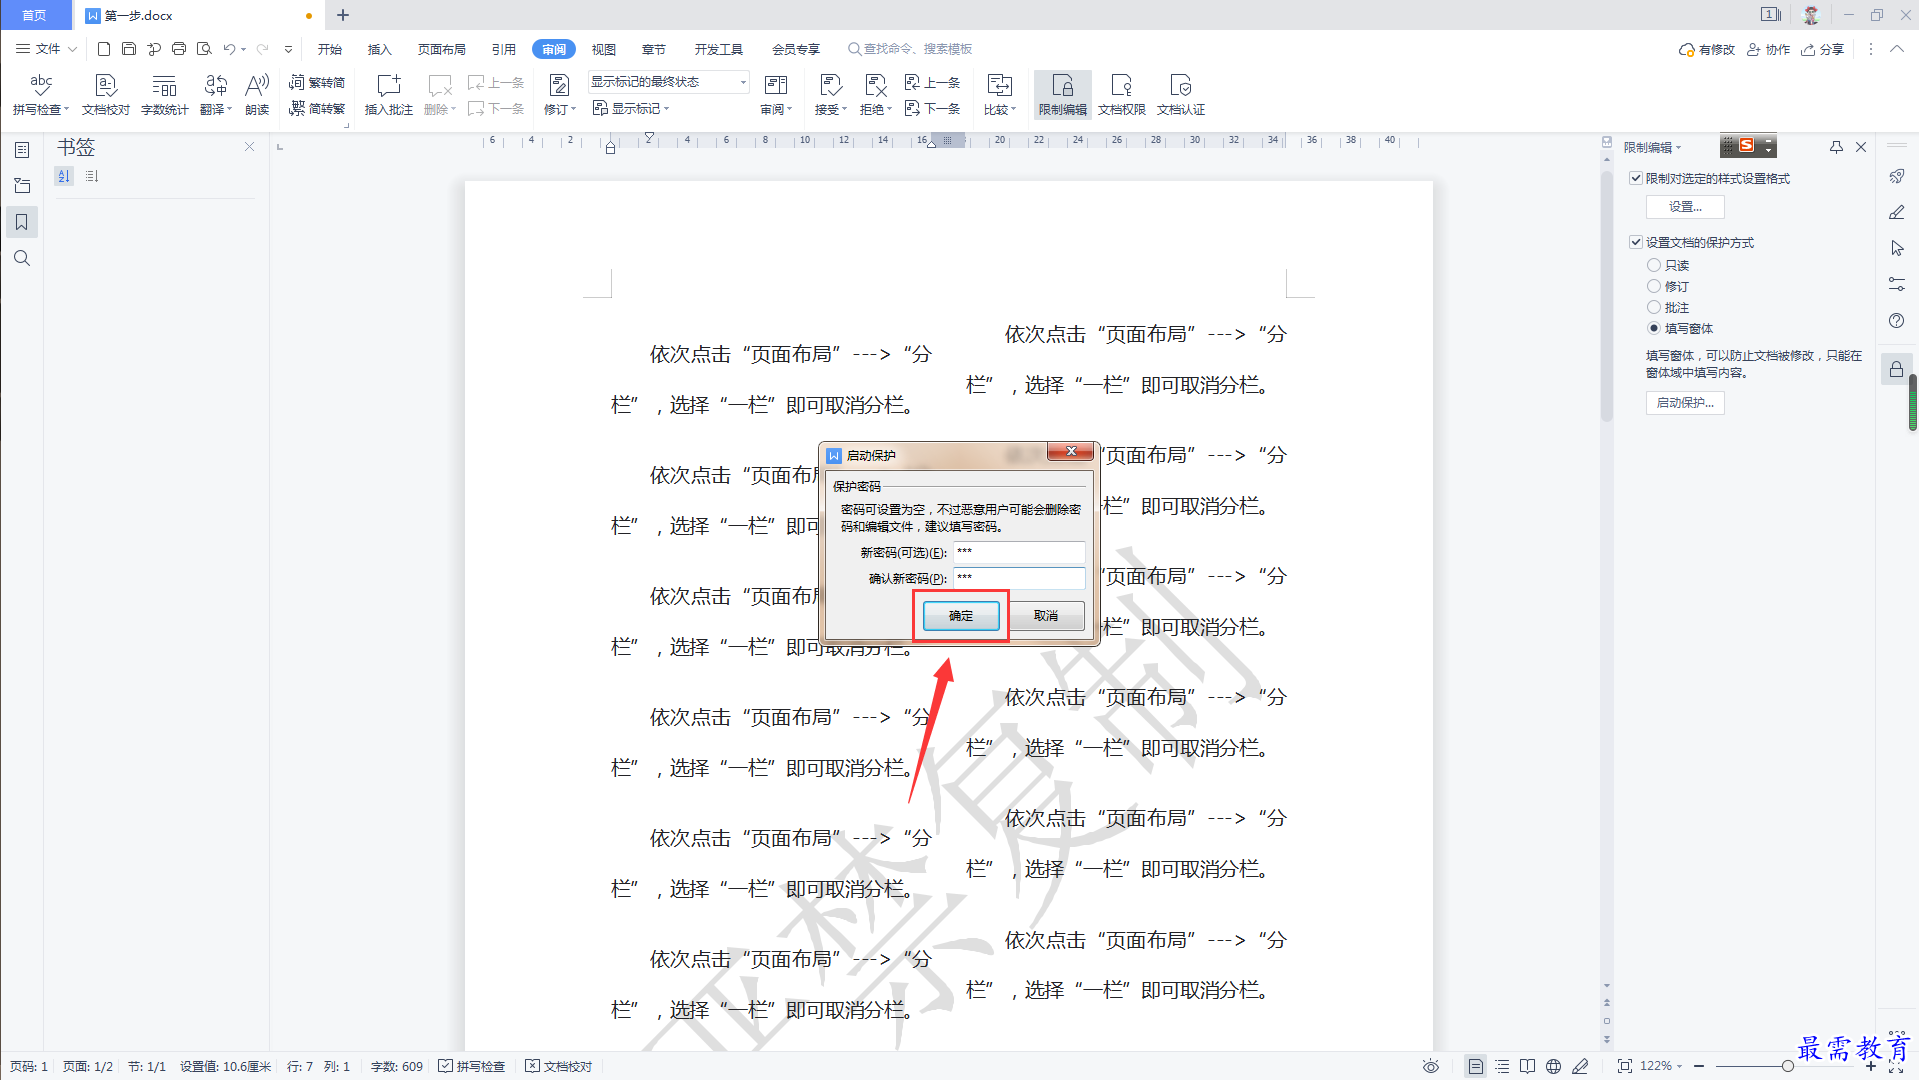This screenshot has width=1919, height=1080.
Task: Toggle 设置文档的保护方式 checkbox
Action: [x=1636, y=242]
